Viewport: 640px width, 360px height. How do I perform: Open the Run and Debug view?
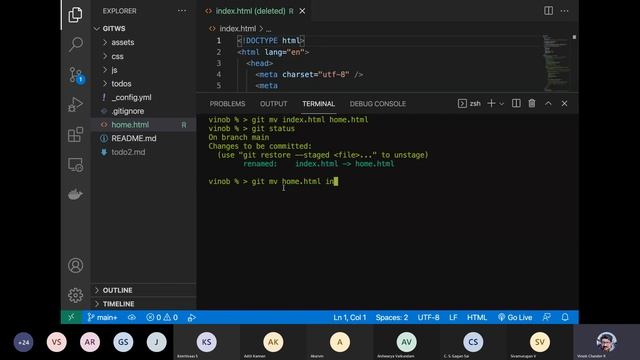pos(76,104)
